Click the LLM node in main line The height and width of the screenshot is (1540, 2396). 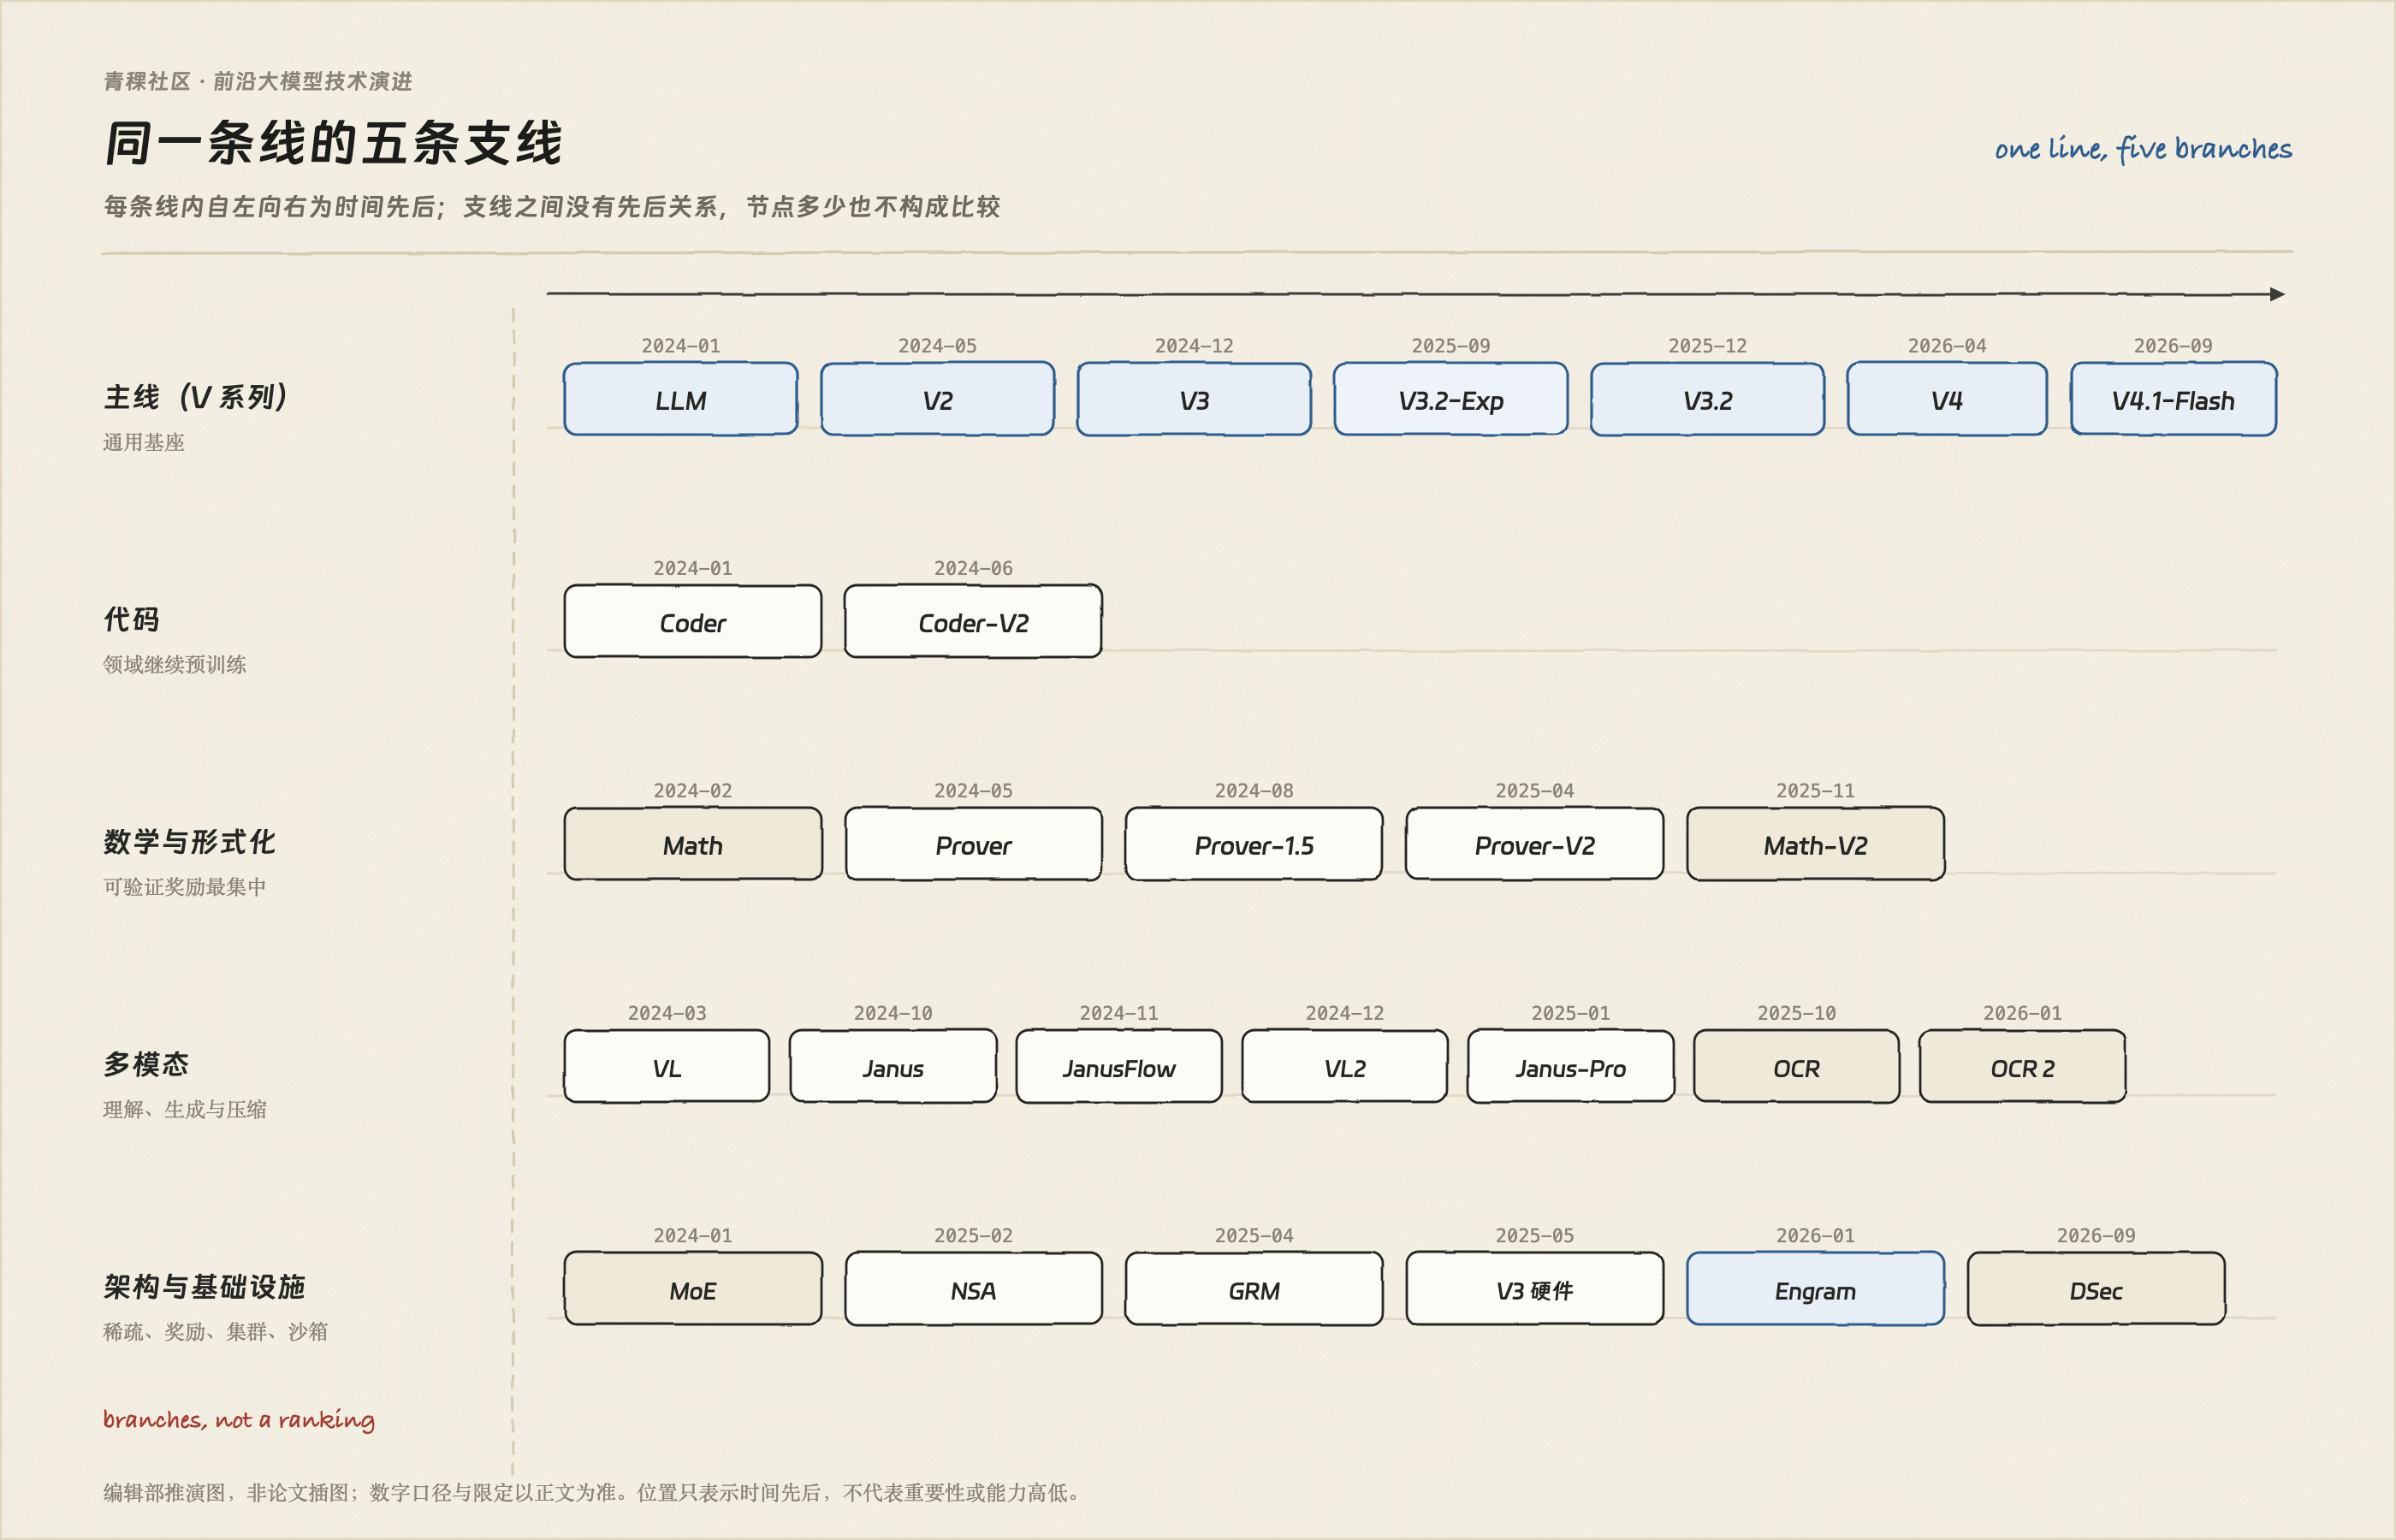tap(680, 399)
